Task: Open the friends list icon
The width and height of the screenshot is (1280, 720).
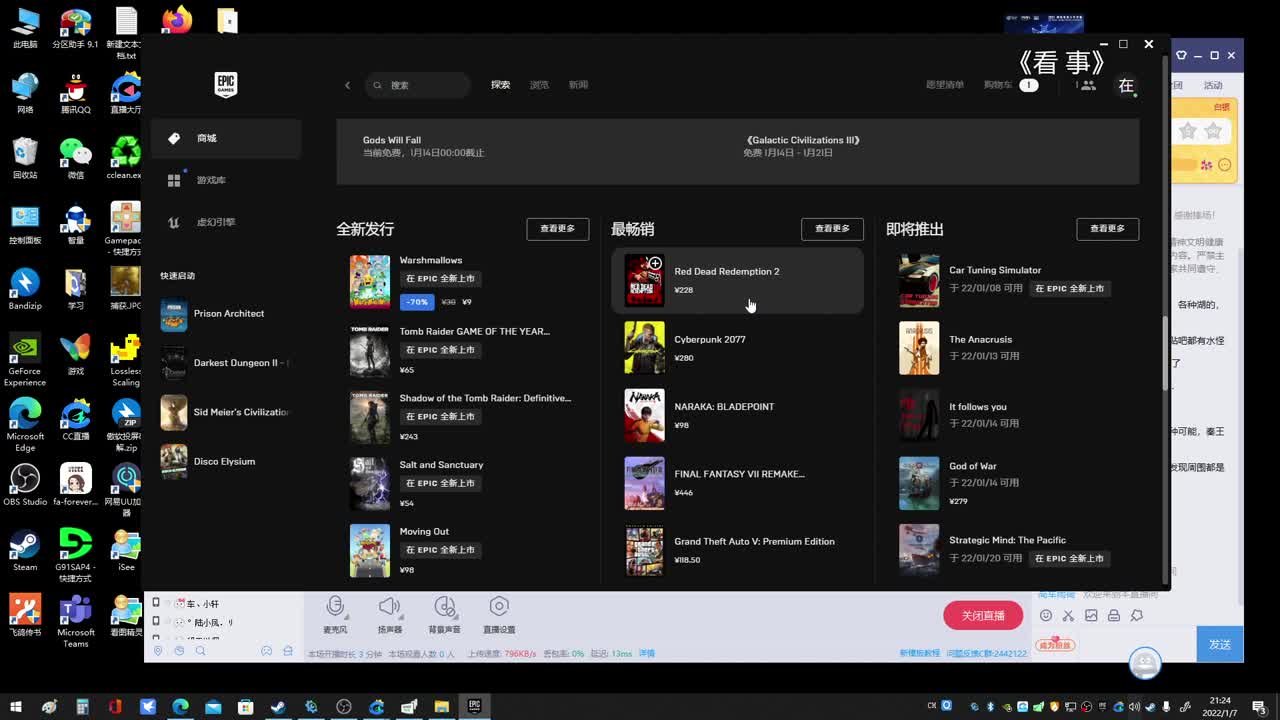Action: pos(1088,85)
